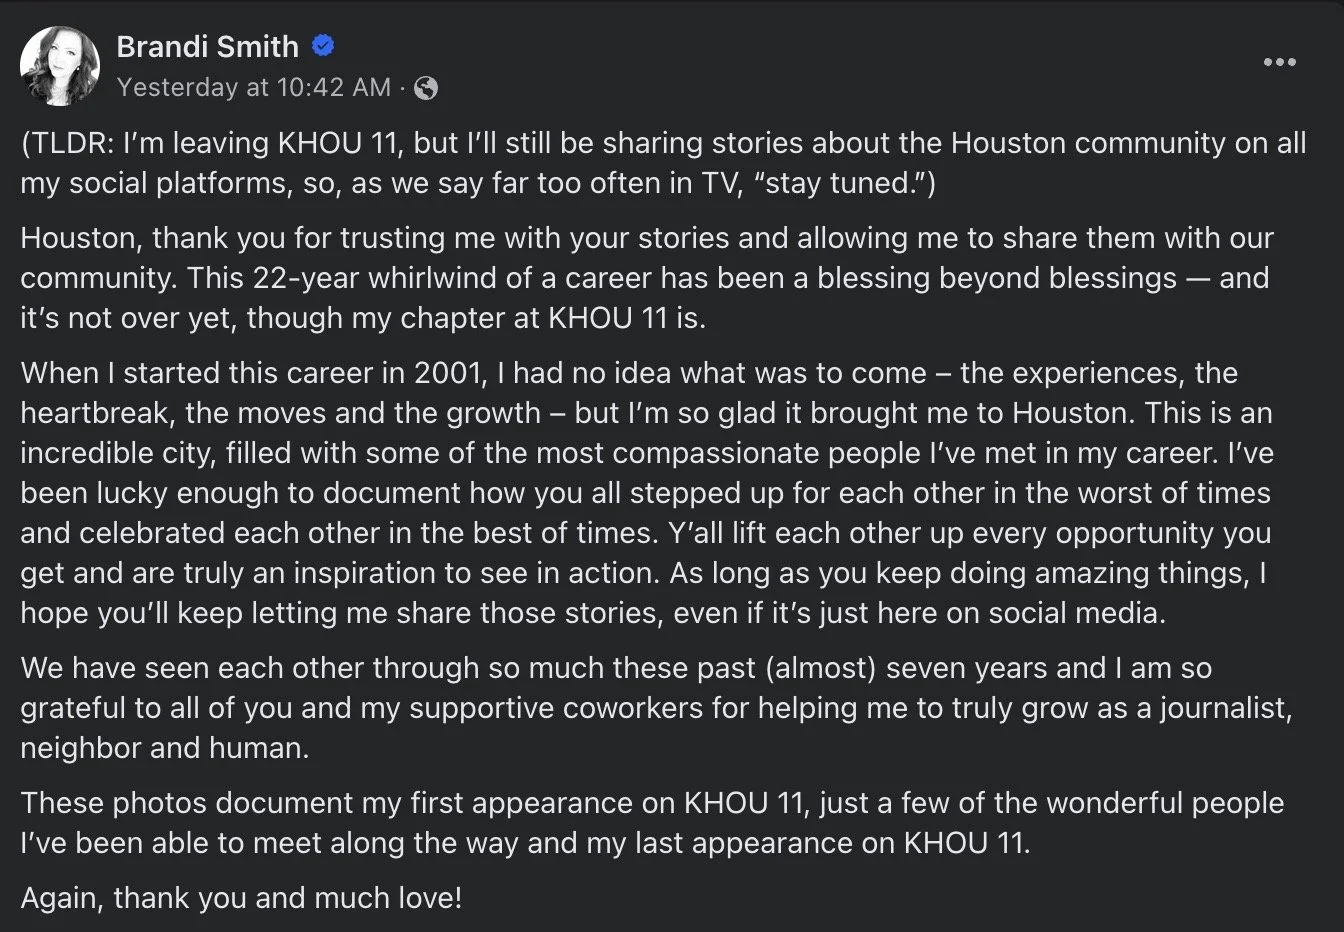The height and width of the screenshot is (932, 1344).
Task: Click the "Yesterday at 10:42 AM" timestamp
Action: tap(253, 88)
